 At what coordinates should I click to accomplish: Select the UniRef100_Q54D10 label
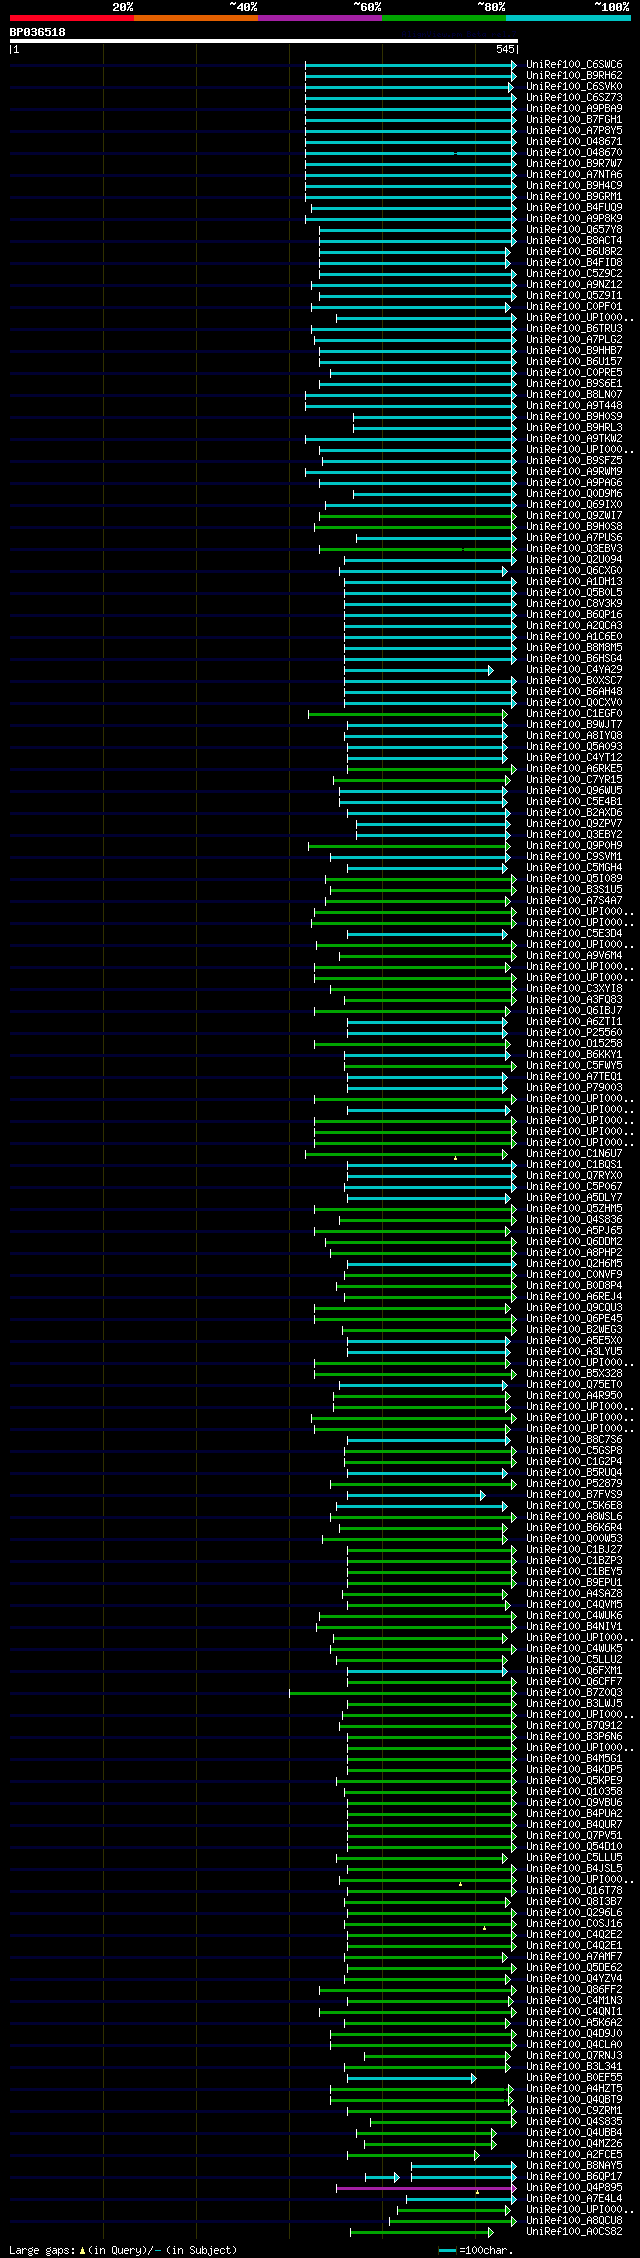point(574,1847)
